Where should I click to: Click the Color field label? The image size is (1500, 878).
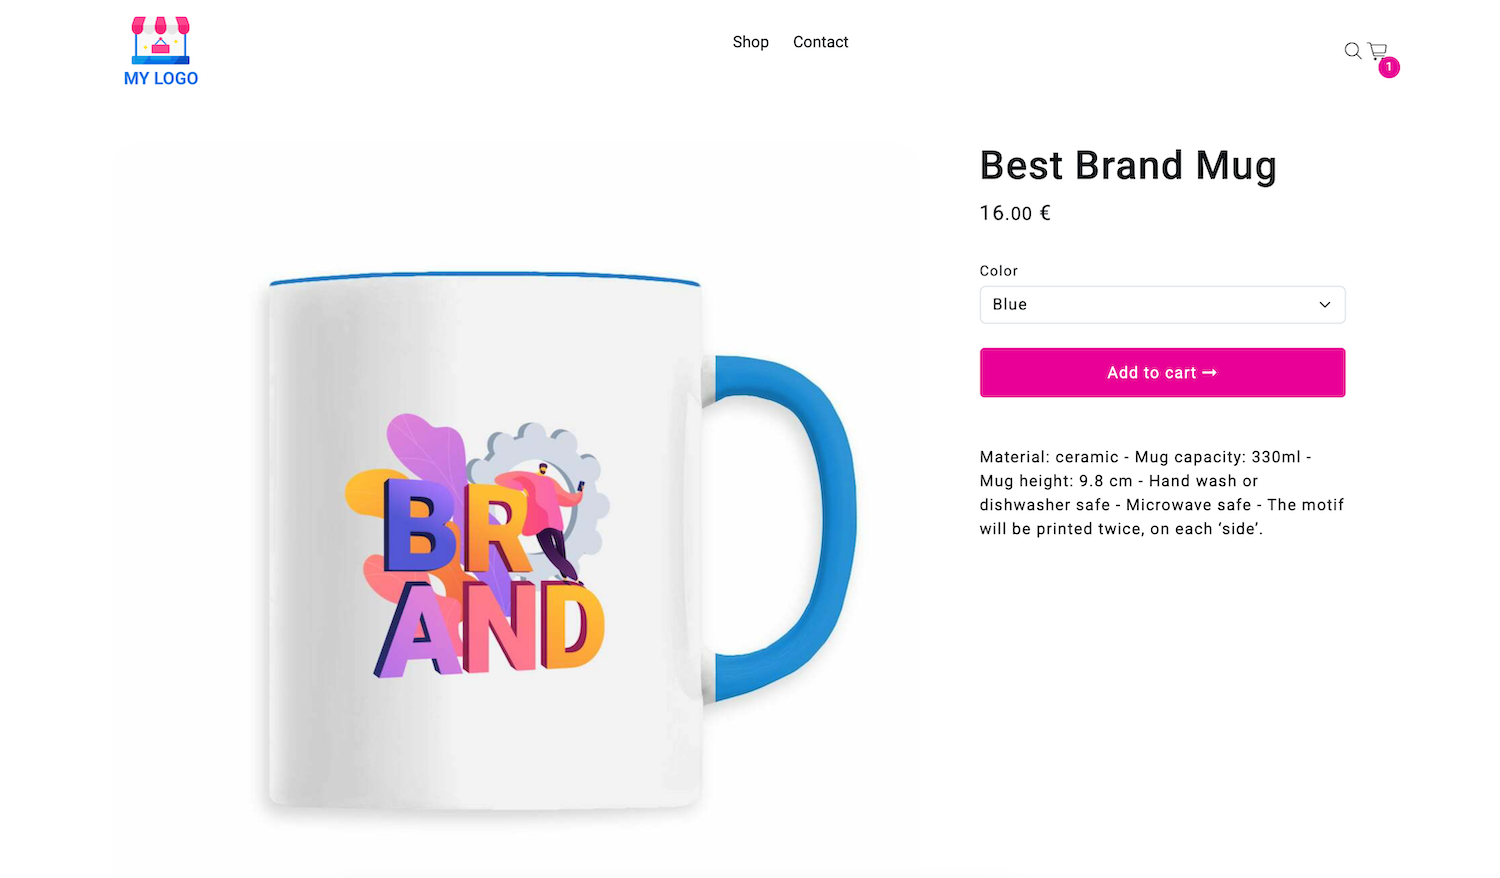pos(998,271)
